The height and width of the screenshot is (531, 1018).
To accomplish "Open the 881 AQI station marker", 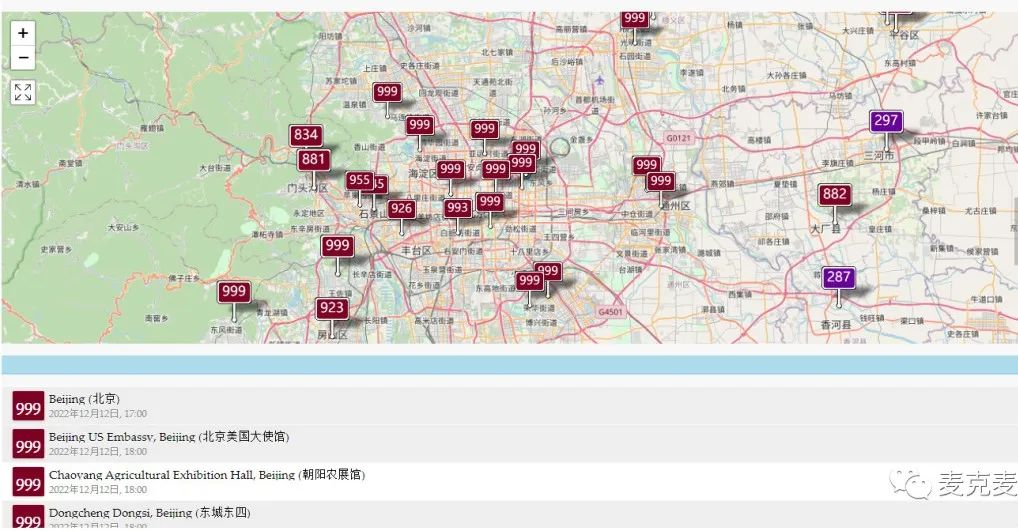I will coord(313,159).
